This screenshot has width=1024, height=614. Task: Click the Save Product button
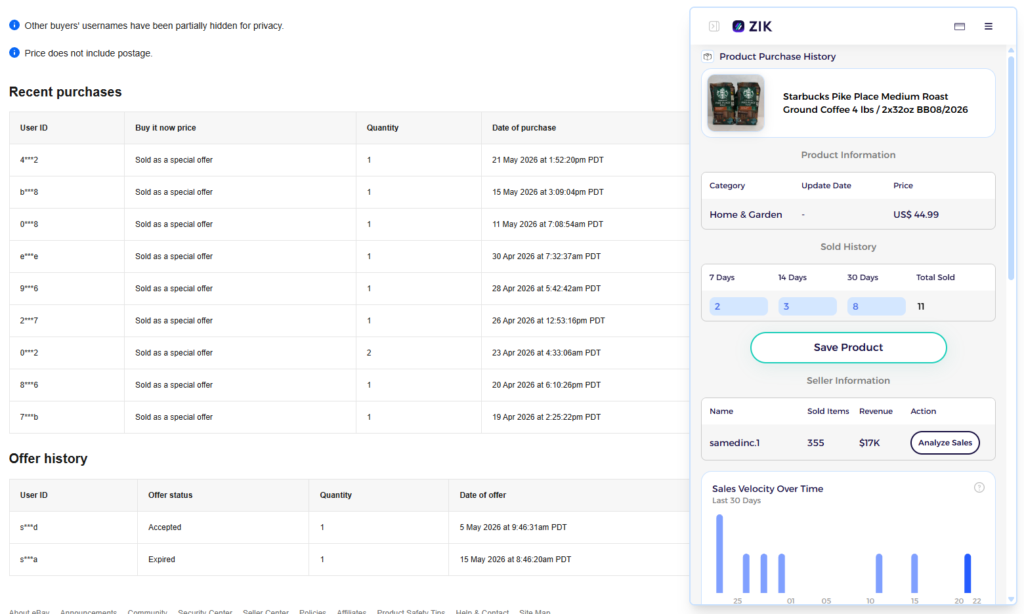[x=848, y=347]
